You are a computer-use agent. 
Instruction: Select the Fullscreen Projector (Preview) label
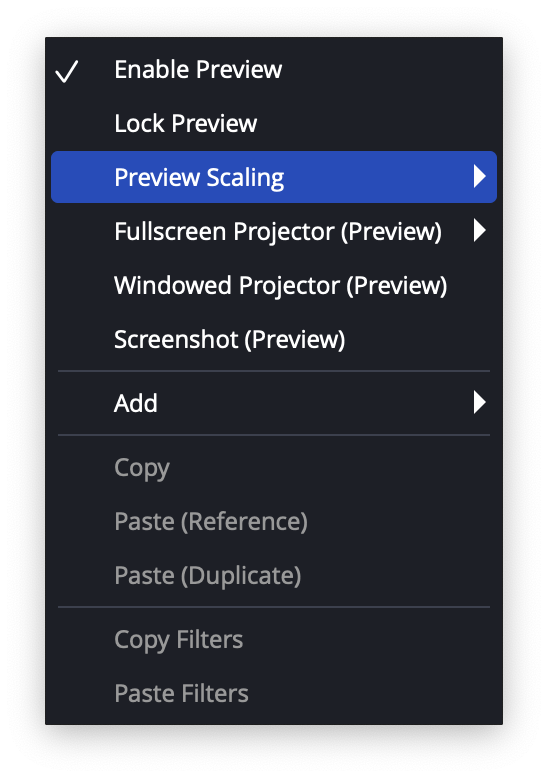click(x=277, y=232)
